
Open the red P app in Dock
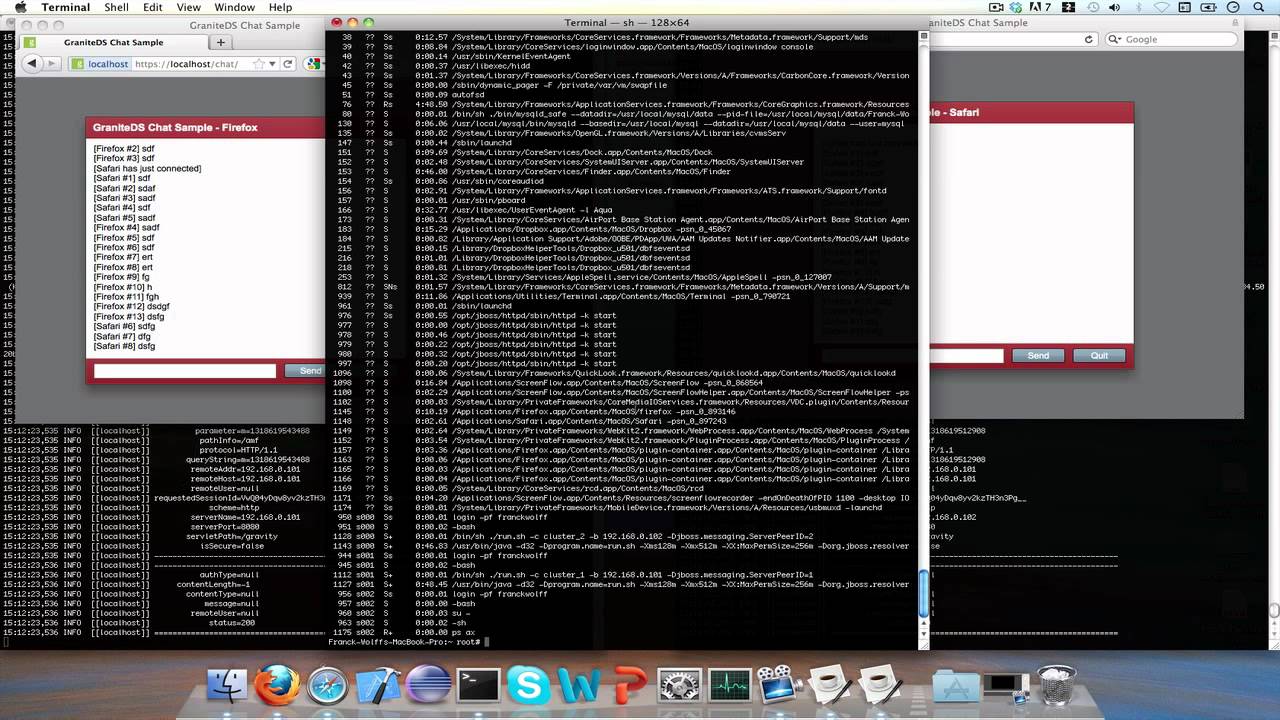point(629,686)
